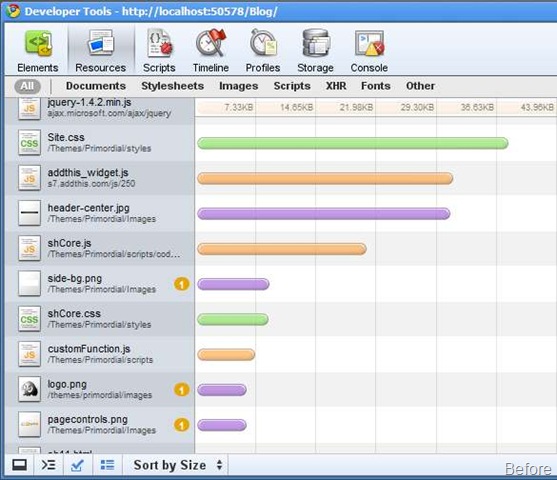The width and height of the screenshot is (557, 480).
Task: Toggle small resource rows view
Action: click(107, 465)
